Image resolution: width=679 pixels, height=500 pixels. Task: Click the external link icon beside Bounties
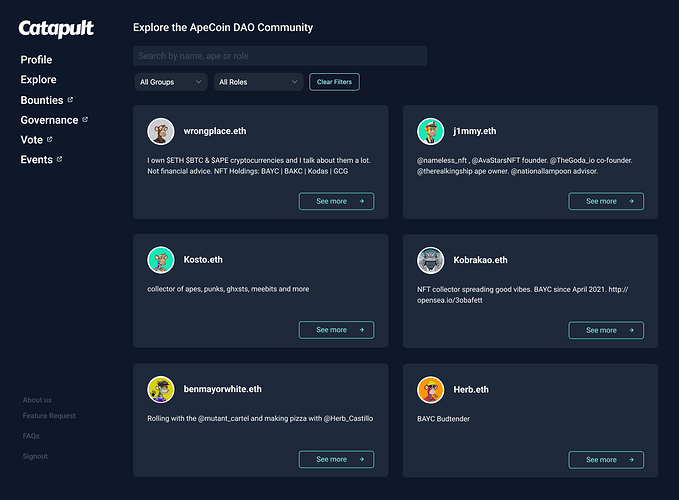[x=70, y=100]
